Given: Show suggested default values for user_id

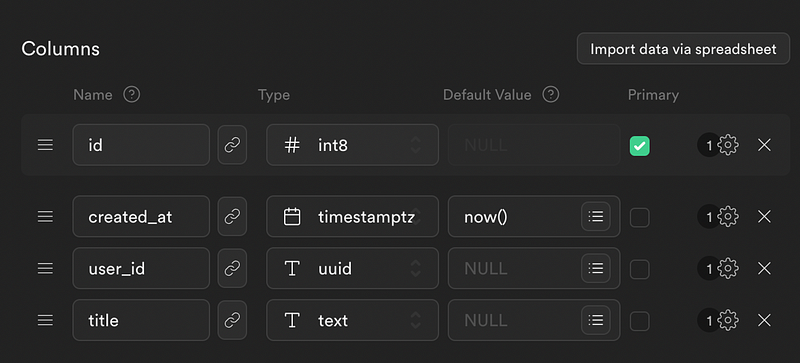Looking at the screenshot, I should pyautogui.click(x=596, y=268).
